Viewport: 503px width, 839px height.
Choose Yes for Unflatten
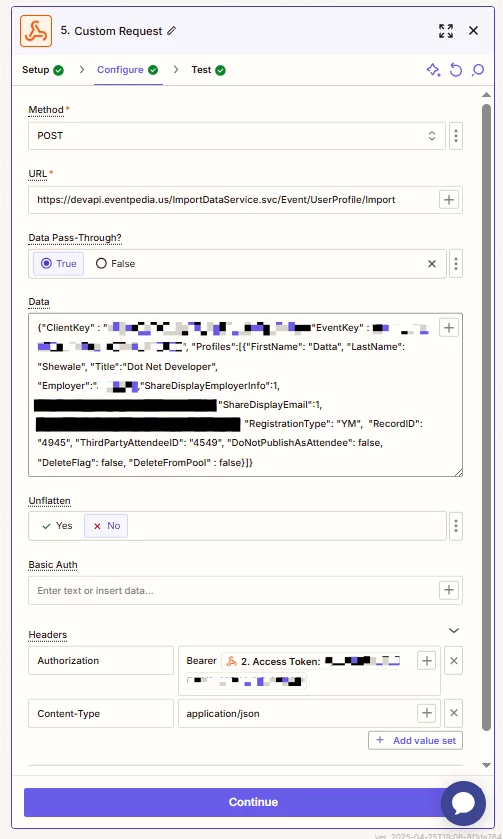point(57,525)
